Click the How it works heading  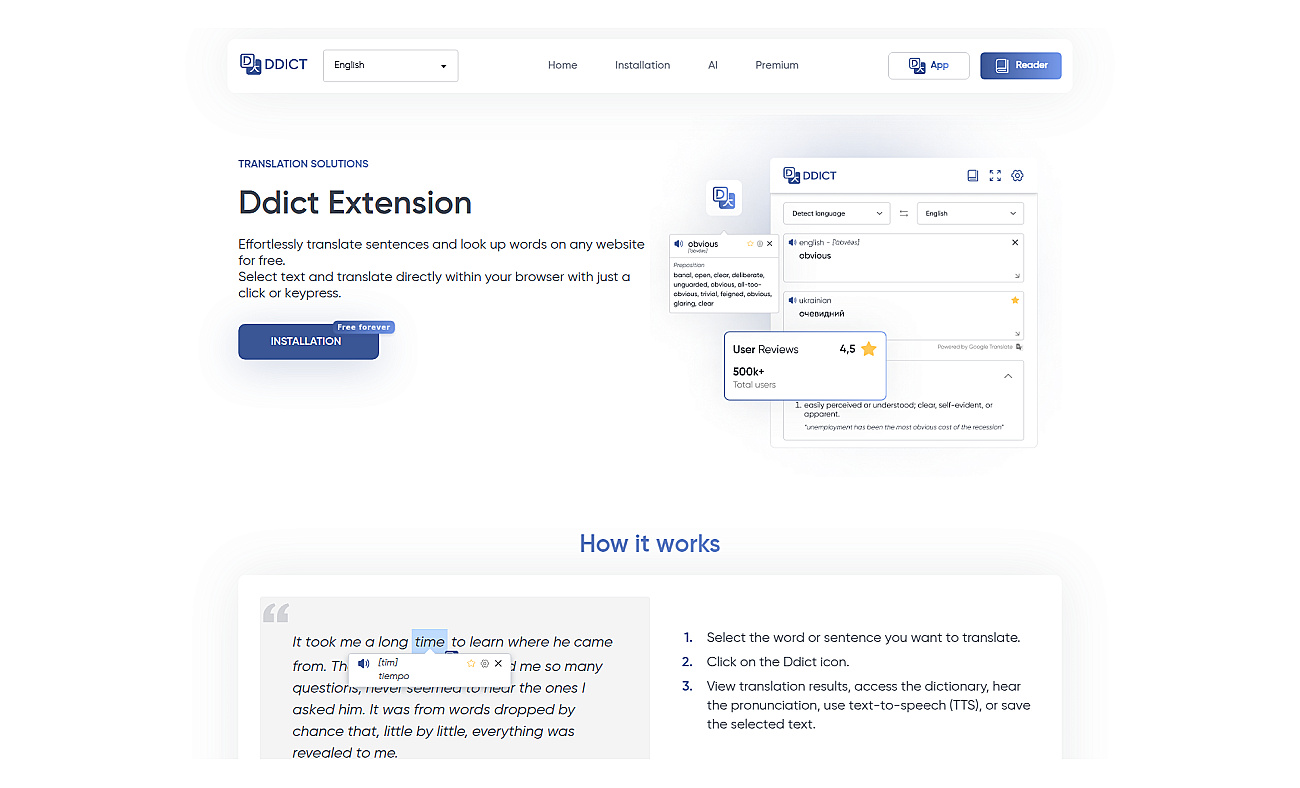[650, 544]
